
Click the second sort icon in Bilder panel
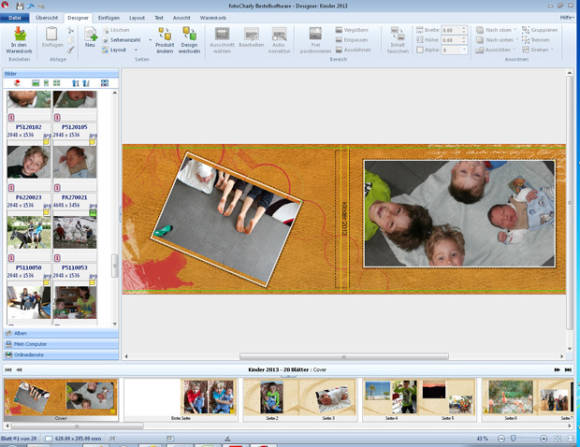[x=86, y=83]
